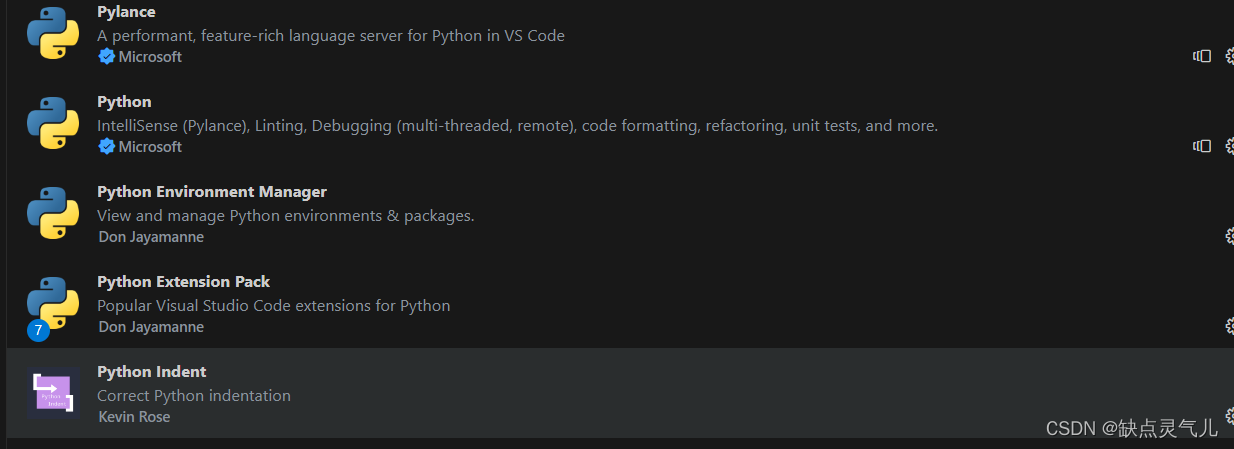Click the Pylance extension Python logo
The width and height of the screenshot is (1234, 449).
[52, 33]
